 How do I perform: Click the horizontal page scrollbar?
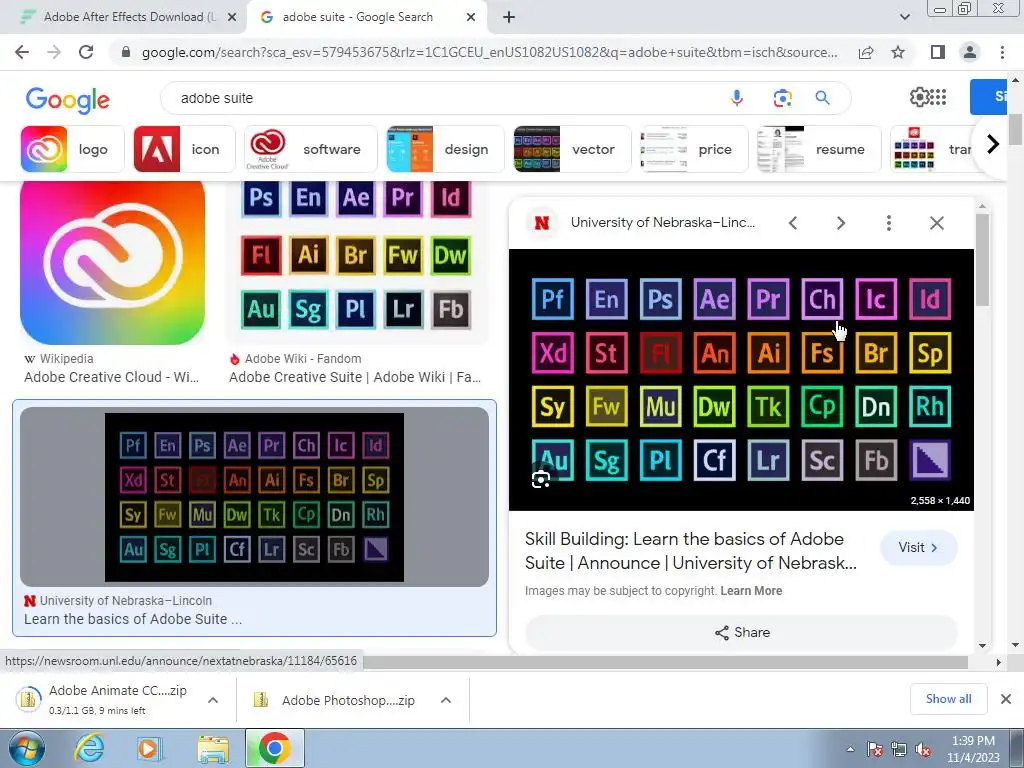[x=665, y=662]
